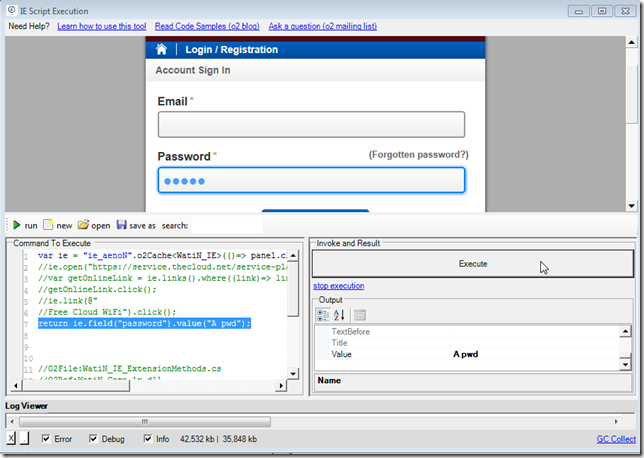Click the X button in the Log Viewer footer
The height and width of the screenshot is (458, 644).
coord(11,438)
